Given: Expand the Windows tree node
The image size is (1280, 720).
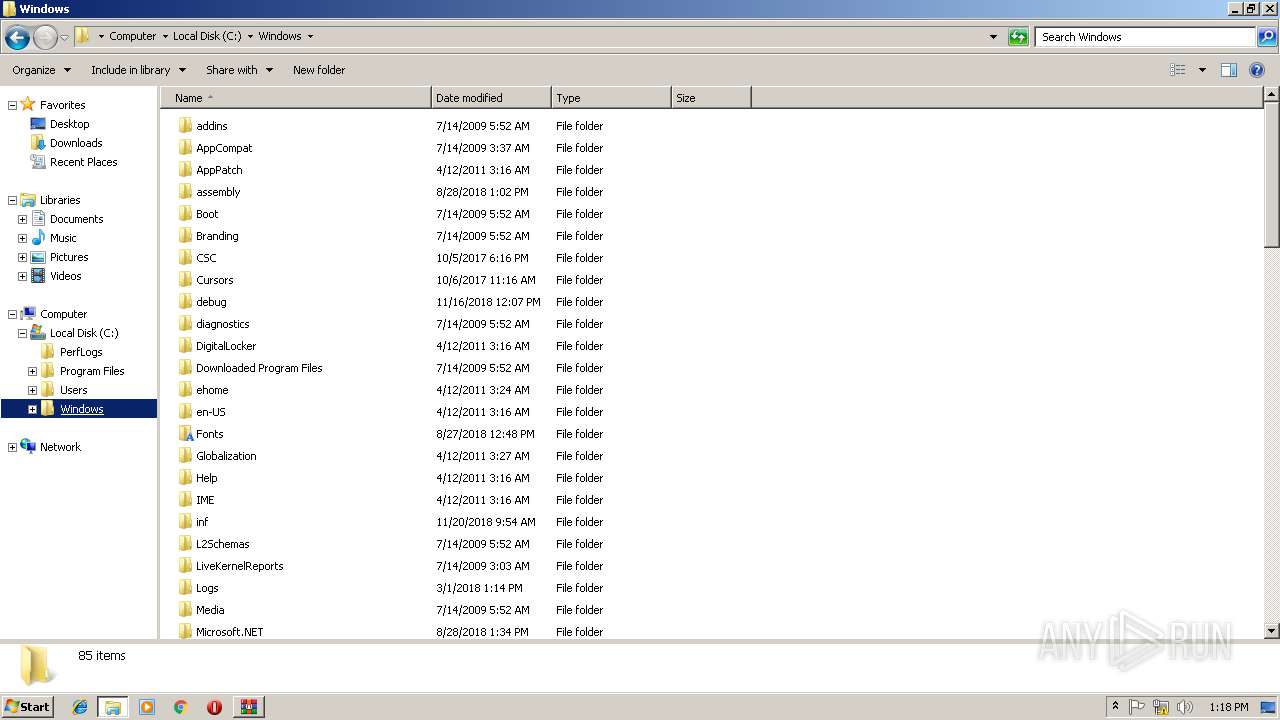Looking at the screenshot, I should tap(32, 409).
